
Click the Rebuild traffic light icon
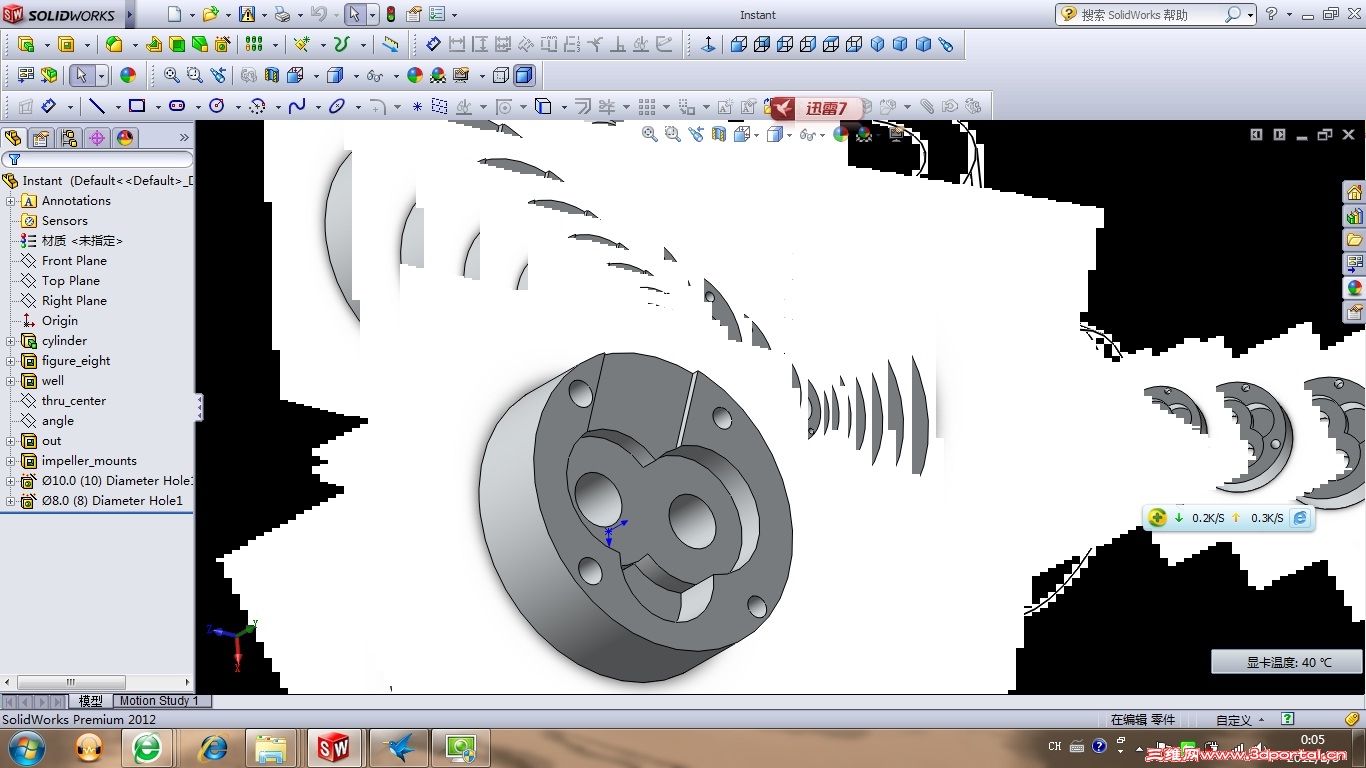tap(390, 14)
